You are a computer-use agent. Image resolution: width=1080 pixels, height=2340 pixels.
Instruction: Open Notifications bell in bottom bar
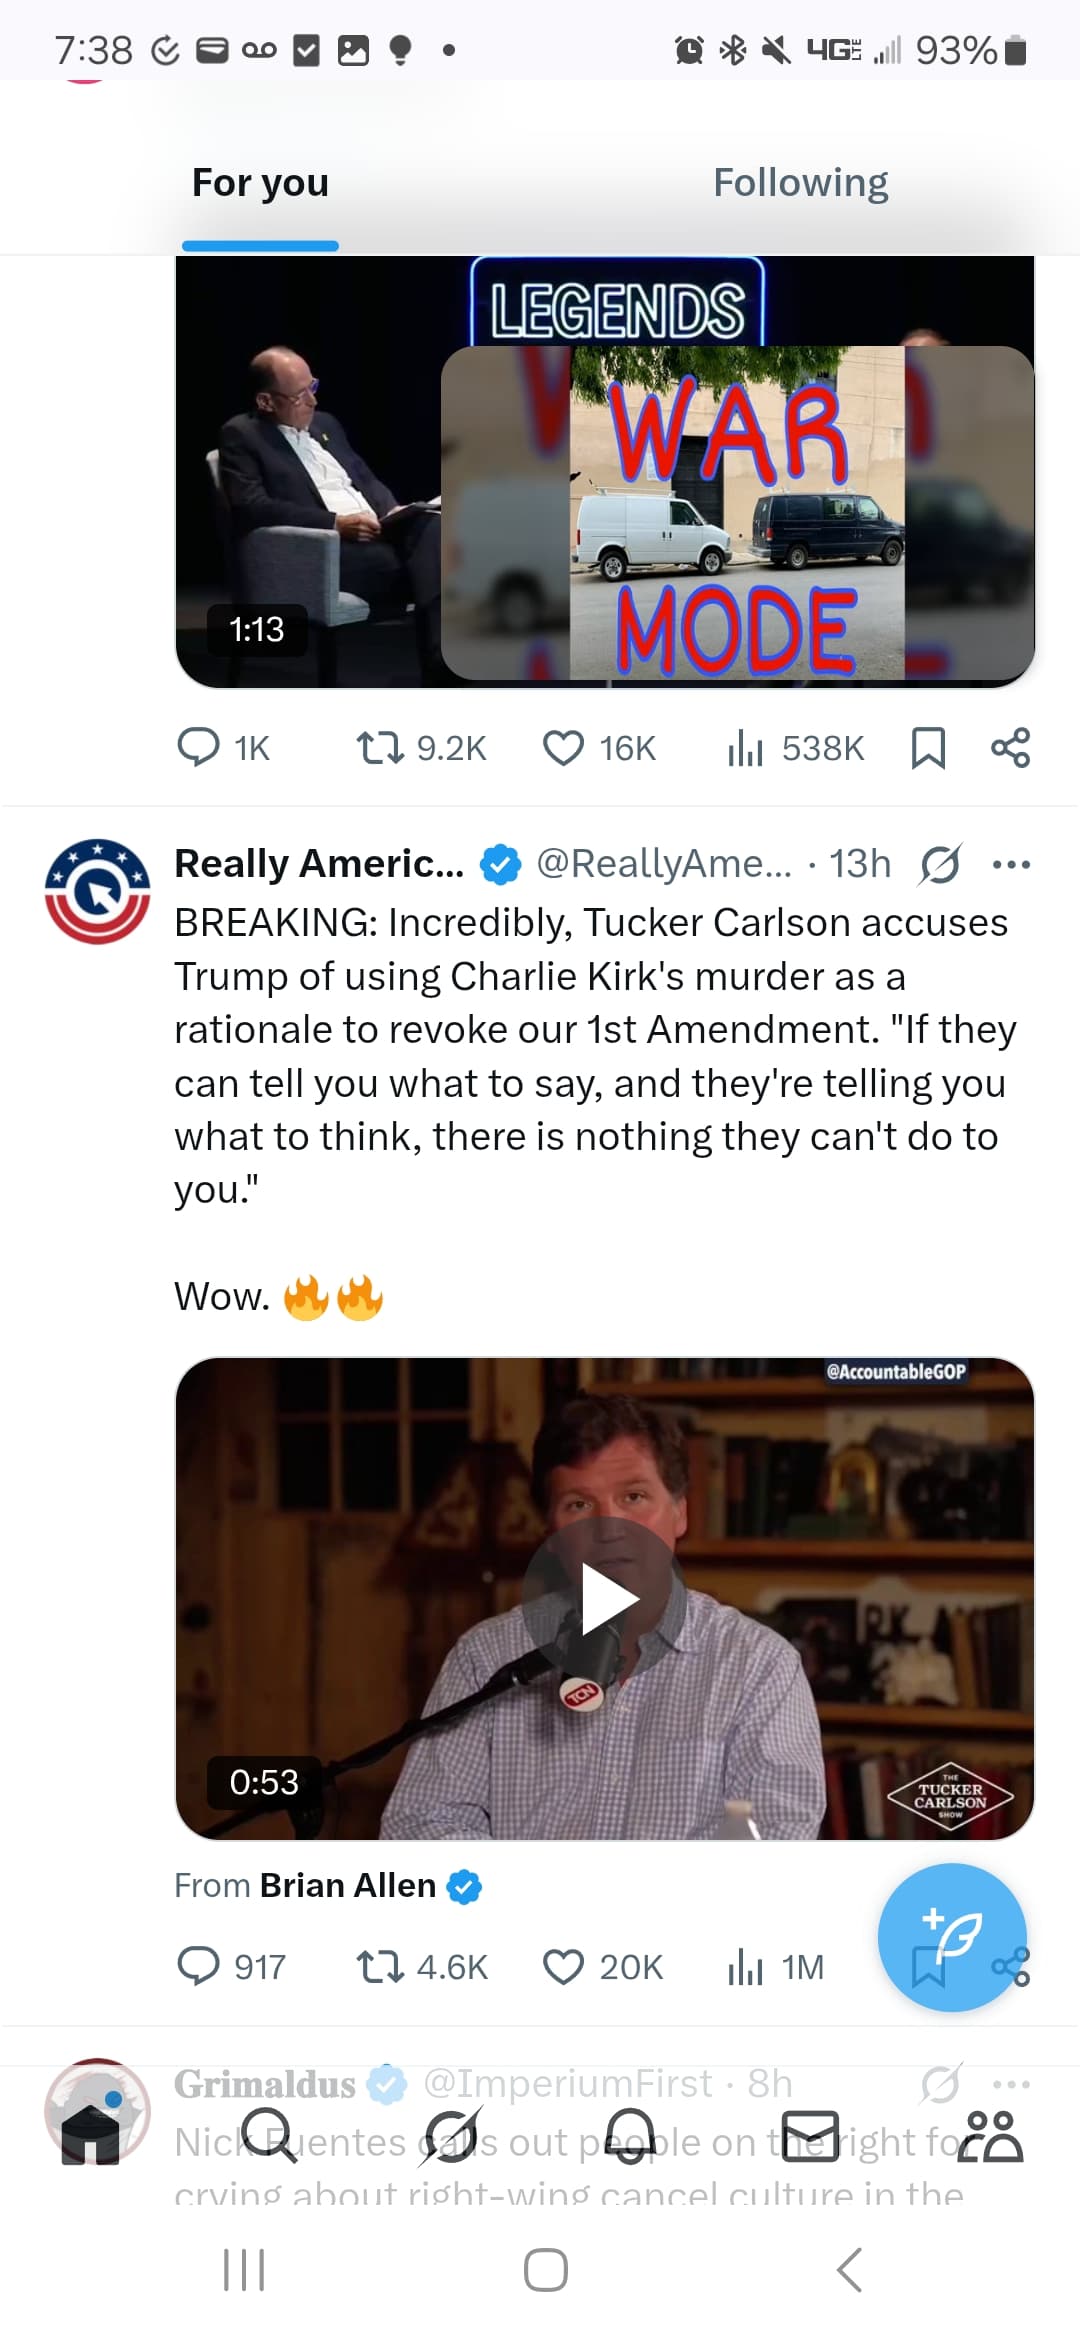[630, 2136]
